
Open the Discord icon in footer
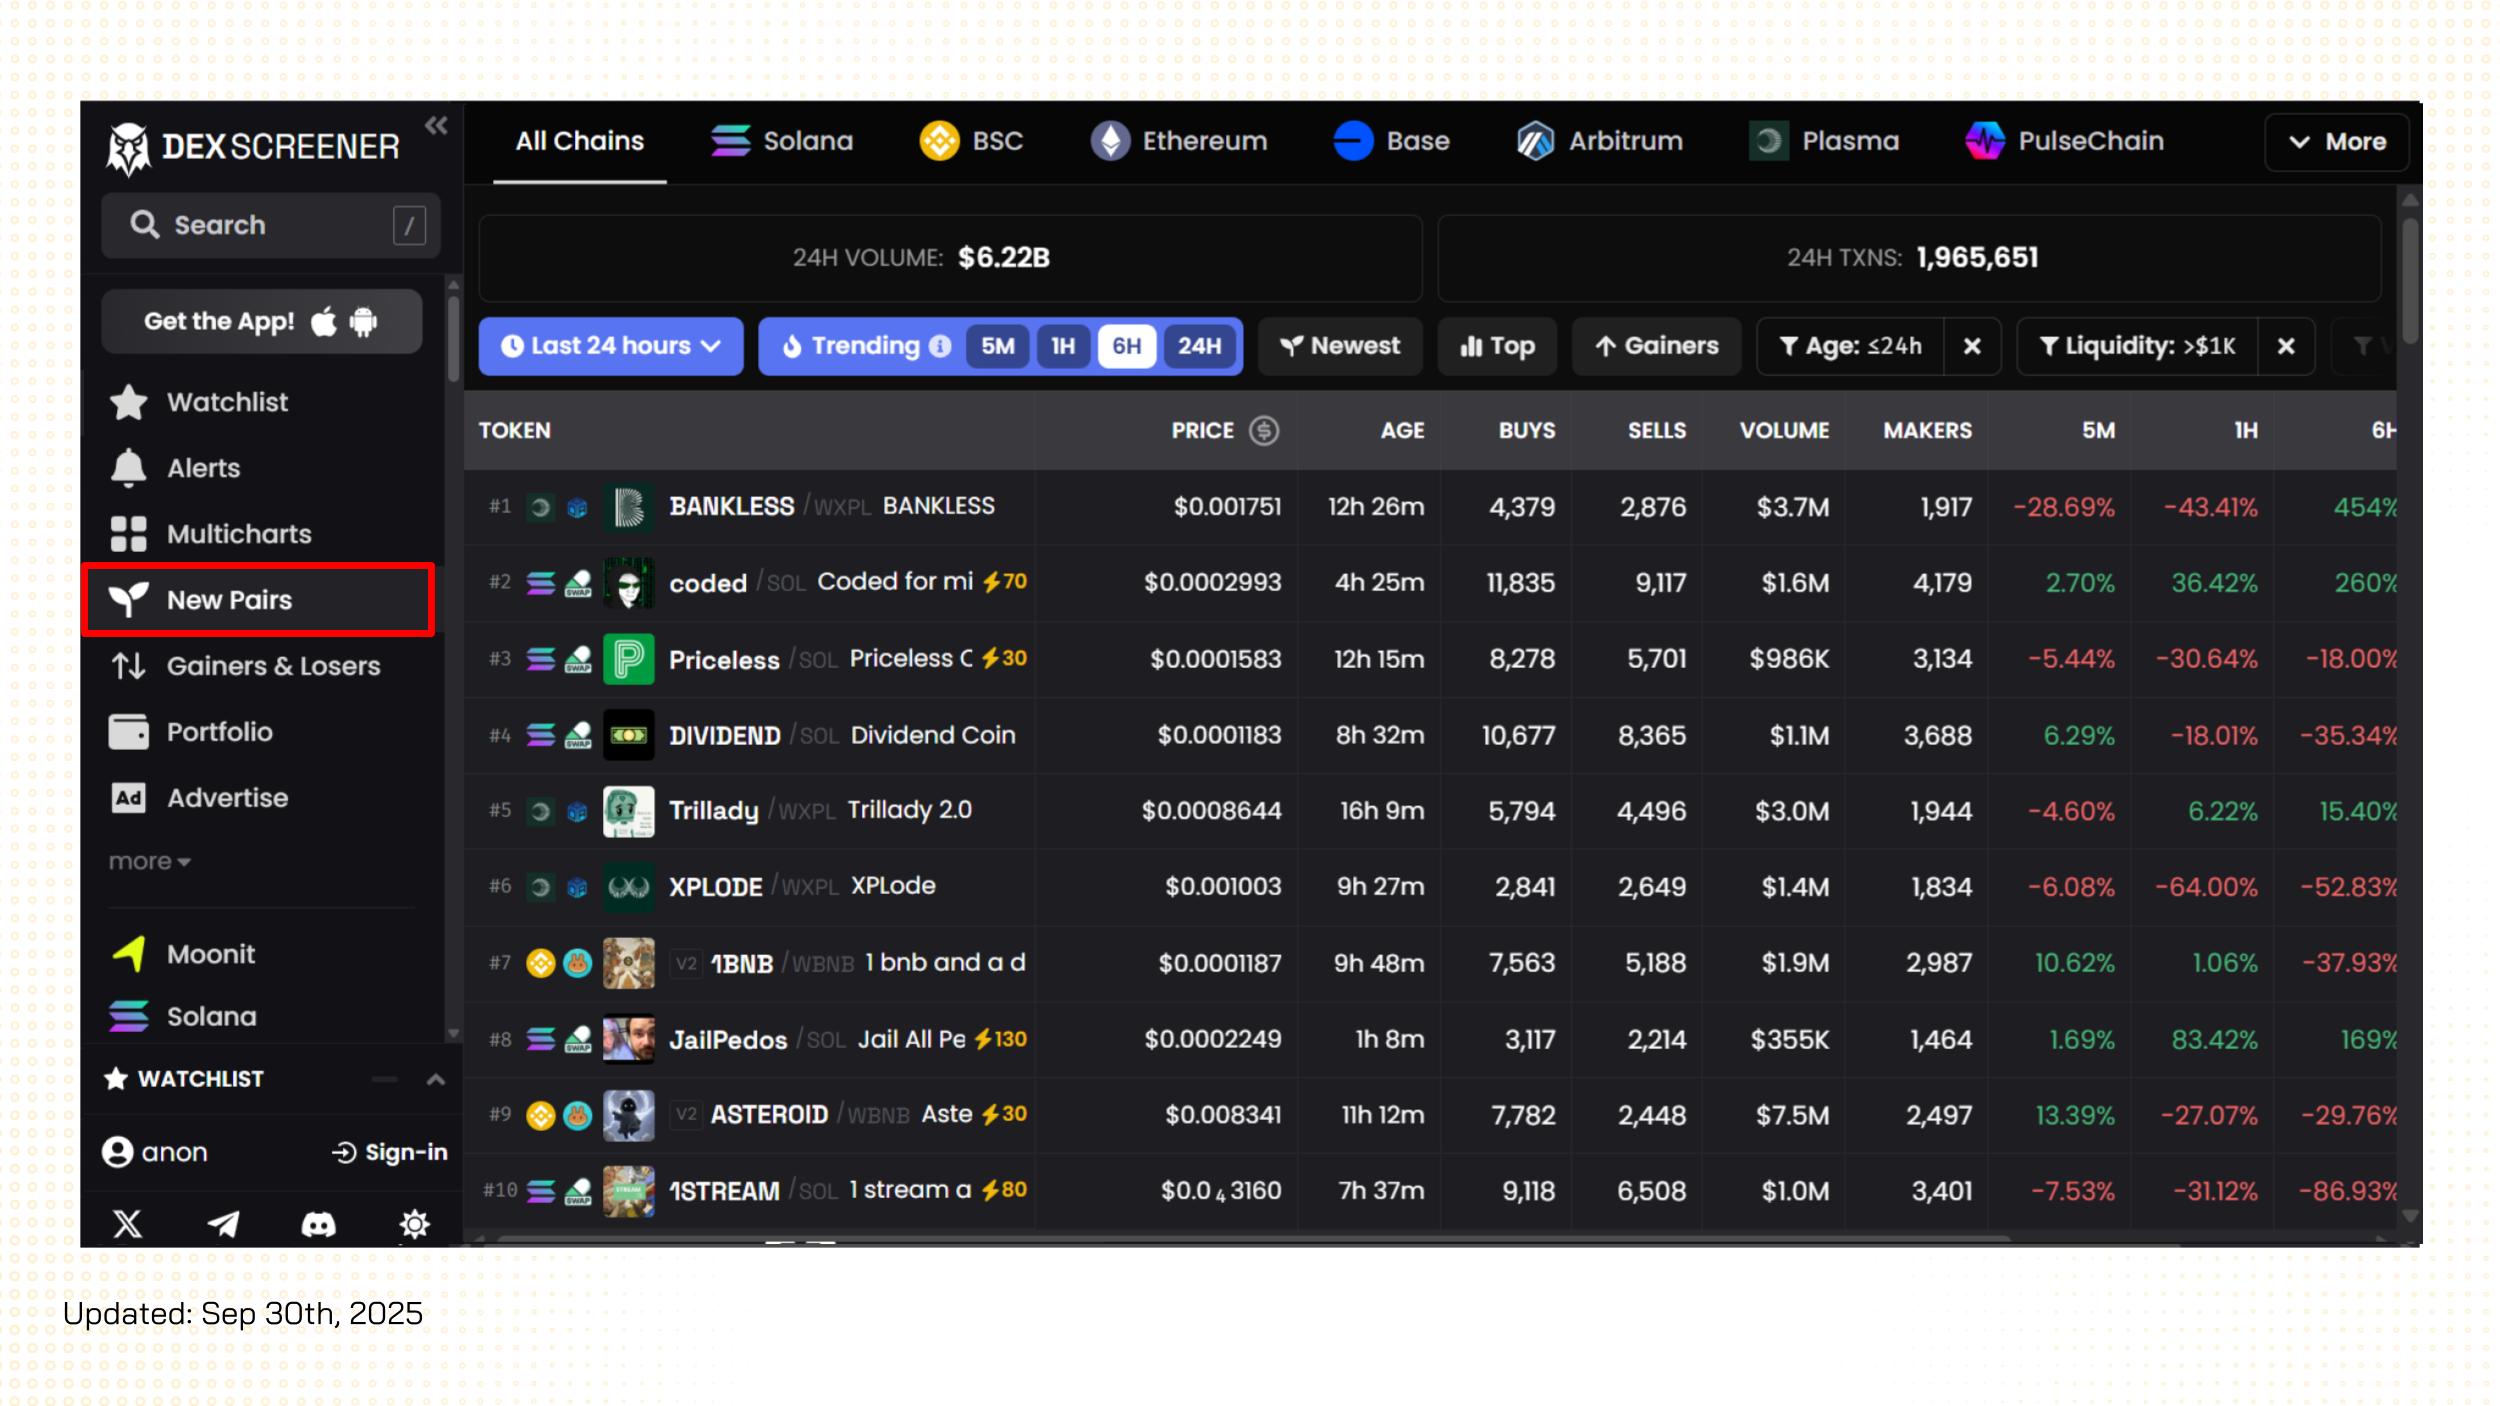[x=318, y=1223]
